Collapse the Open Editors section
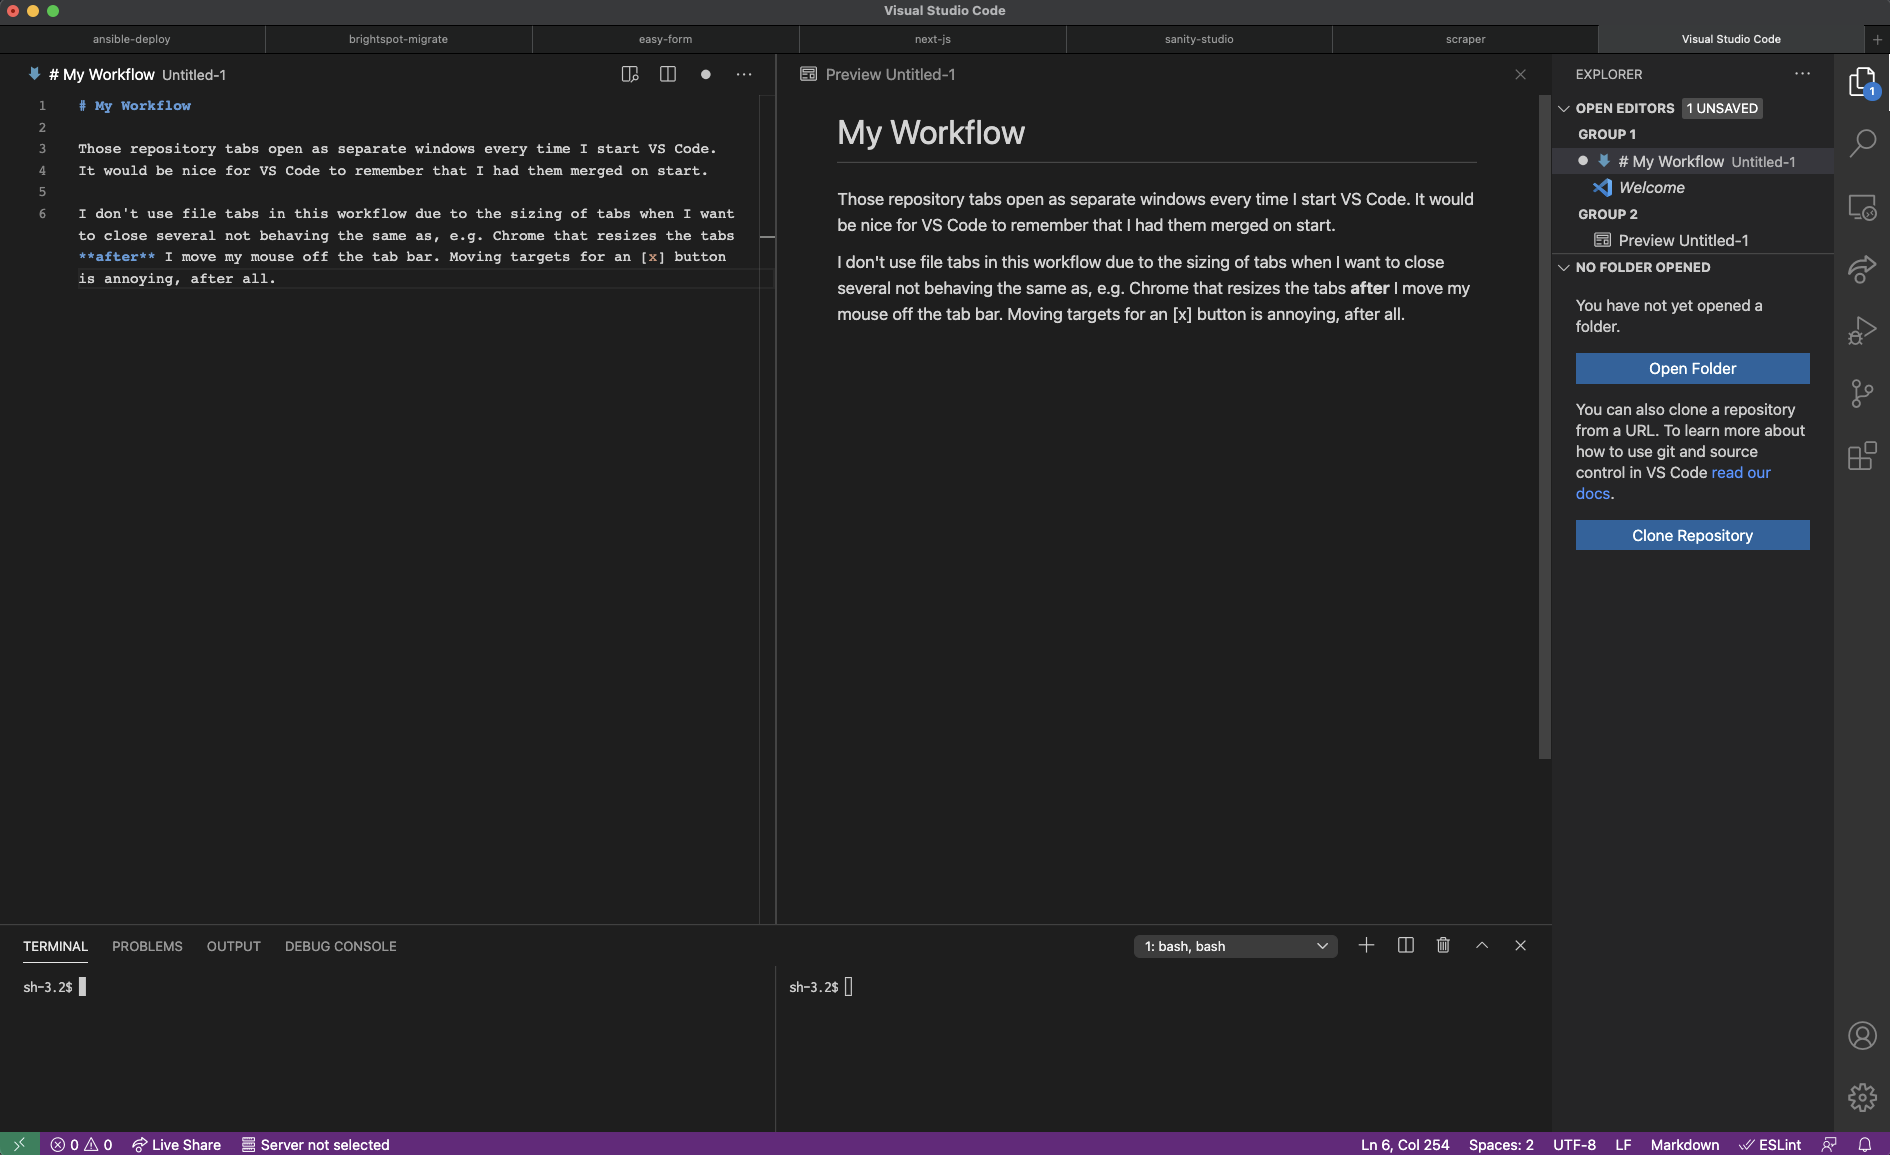This screenshot has width=1890, height=1155. point(1565,108)
